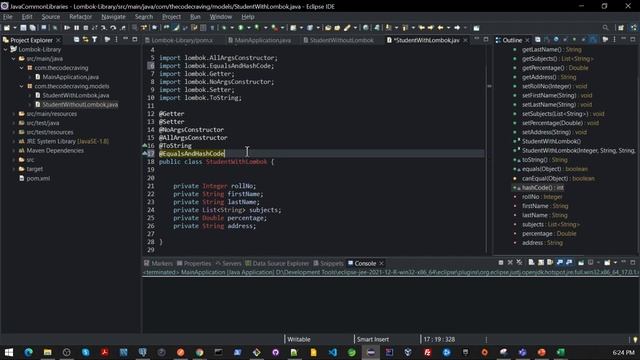This screenshot has height=360, width=640.
Task: Open the Refactor menu
Action: 80,17
